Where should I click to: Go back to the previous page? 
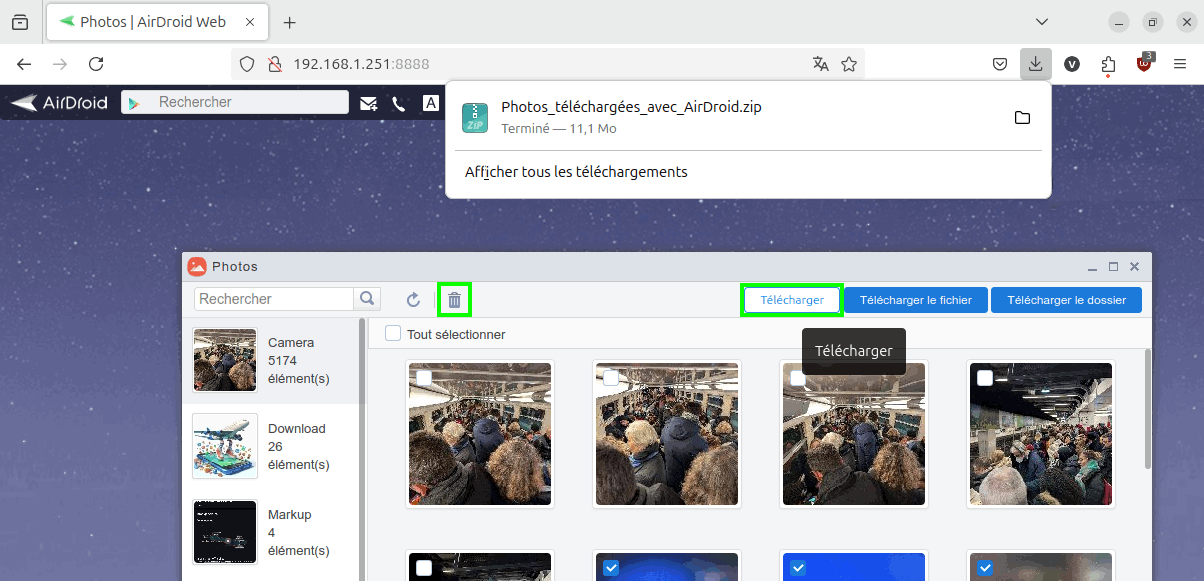coord(24,64)
